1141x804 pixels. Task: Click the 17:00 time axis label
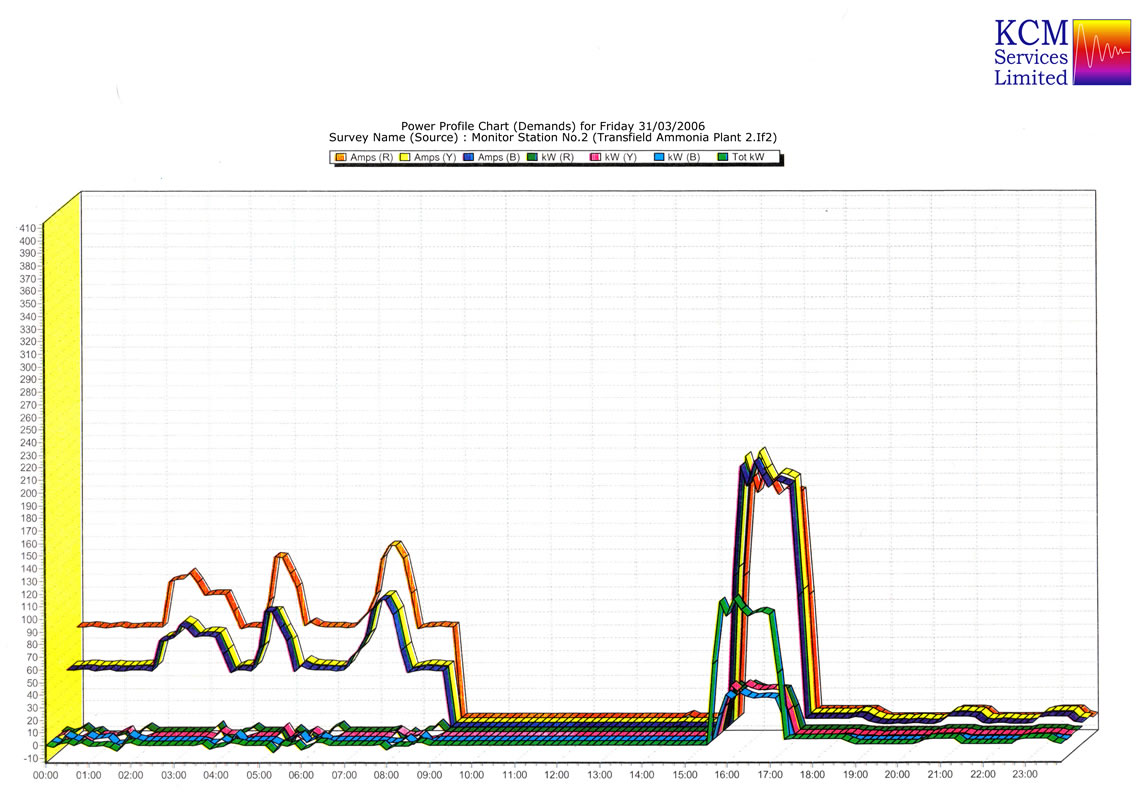coord(770,776)
